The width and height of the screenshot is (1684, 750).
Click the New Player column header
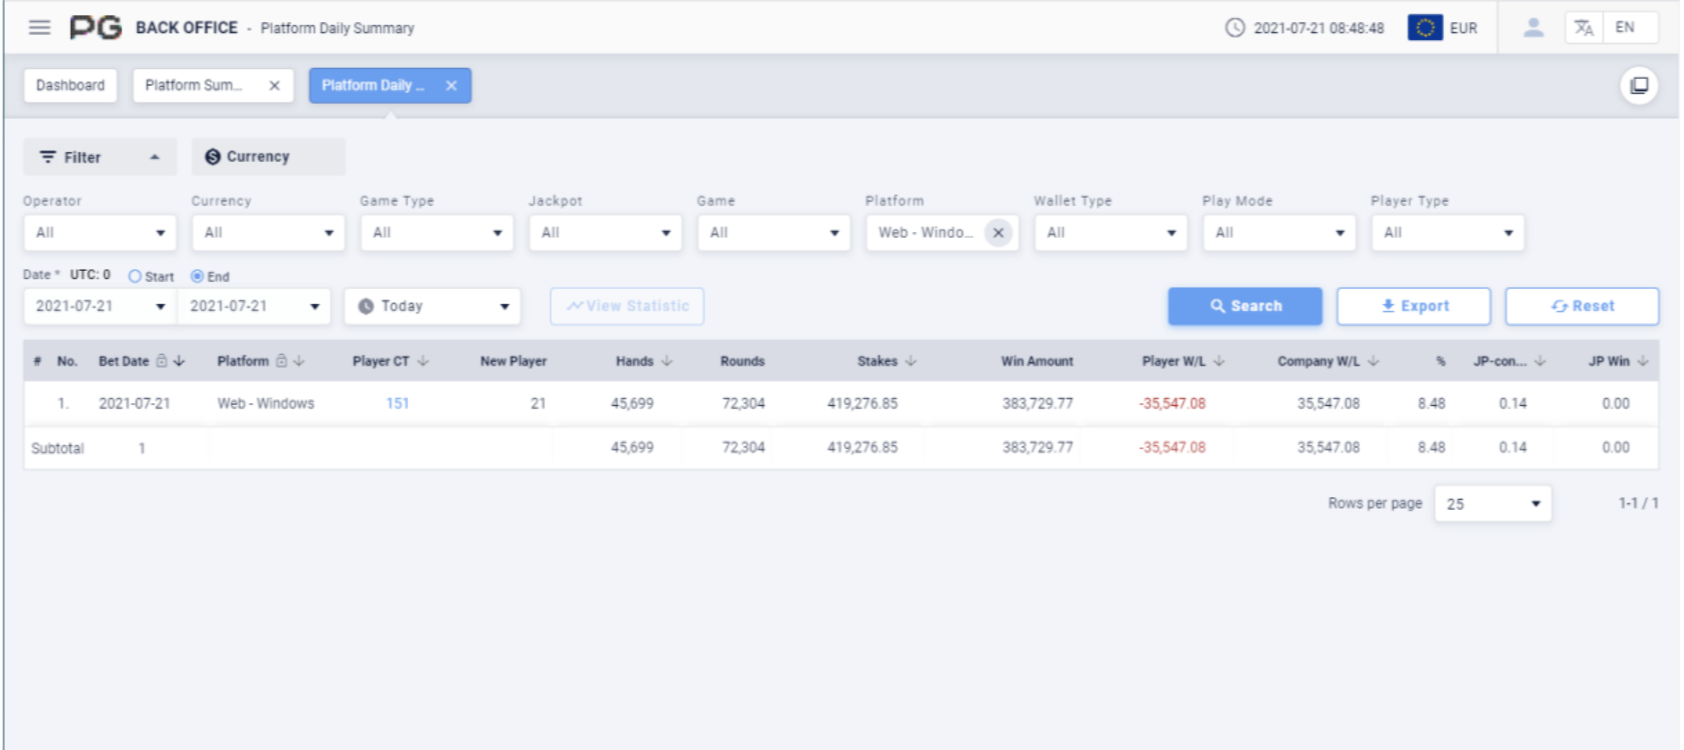[x=513, y=361]
